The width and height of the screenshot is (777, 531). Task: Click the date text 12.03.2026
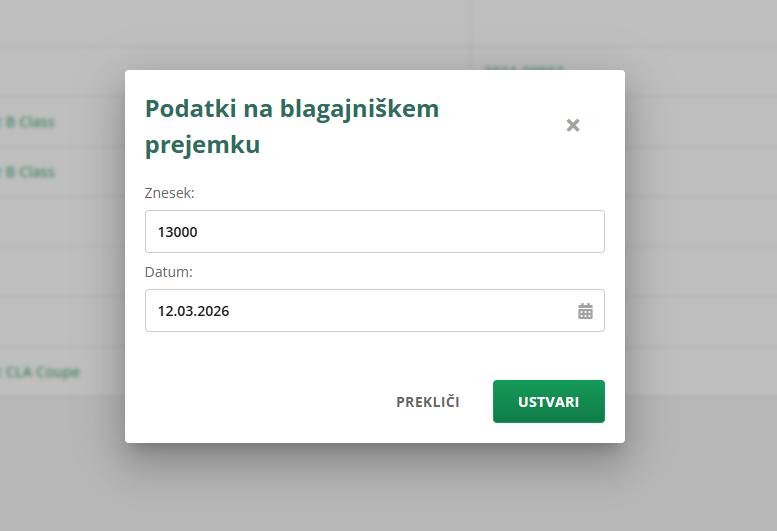click(x=194, y=311)
